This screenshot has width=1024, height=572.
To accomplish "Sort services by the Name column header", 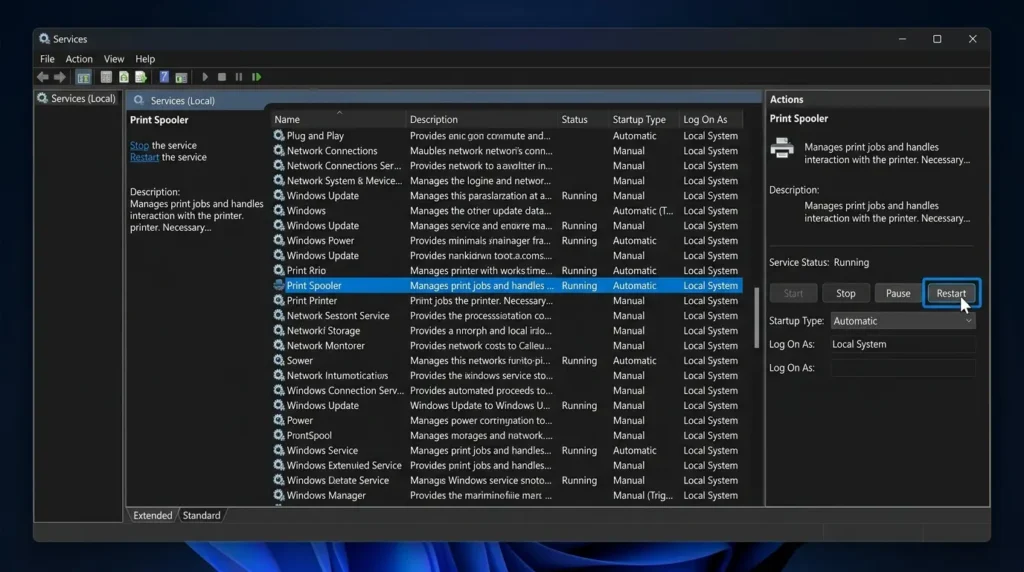I will (338, 119).
